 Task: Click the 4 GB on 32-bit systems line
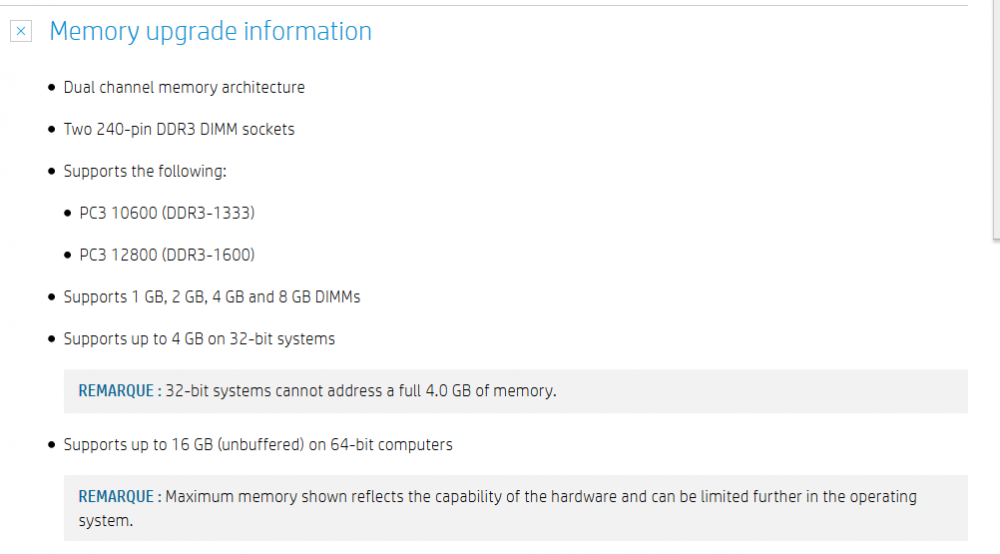coord(199,339)
